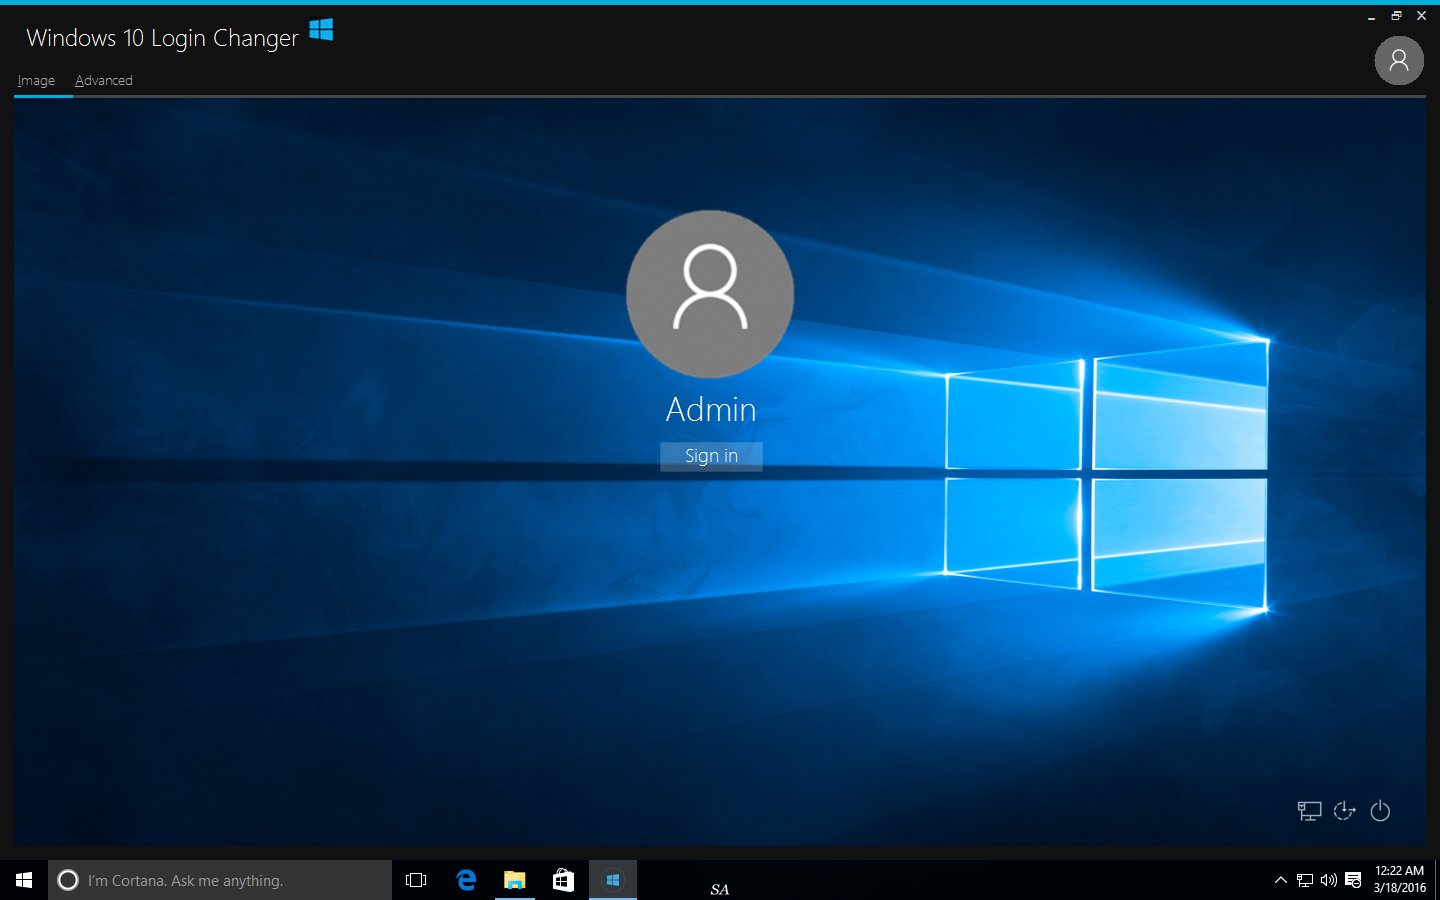Screen dimensions: 1440x900
Task: Click the network icon in login preview
Action: pyautogui.click(x=1309, y=811)
